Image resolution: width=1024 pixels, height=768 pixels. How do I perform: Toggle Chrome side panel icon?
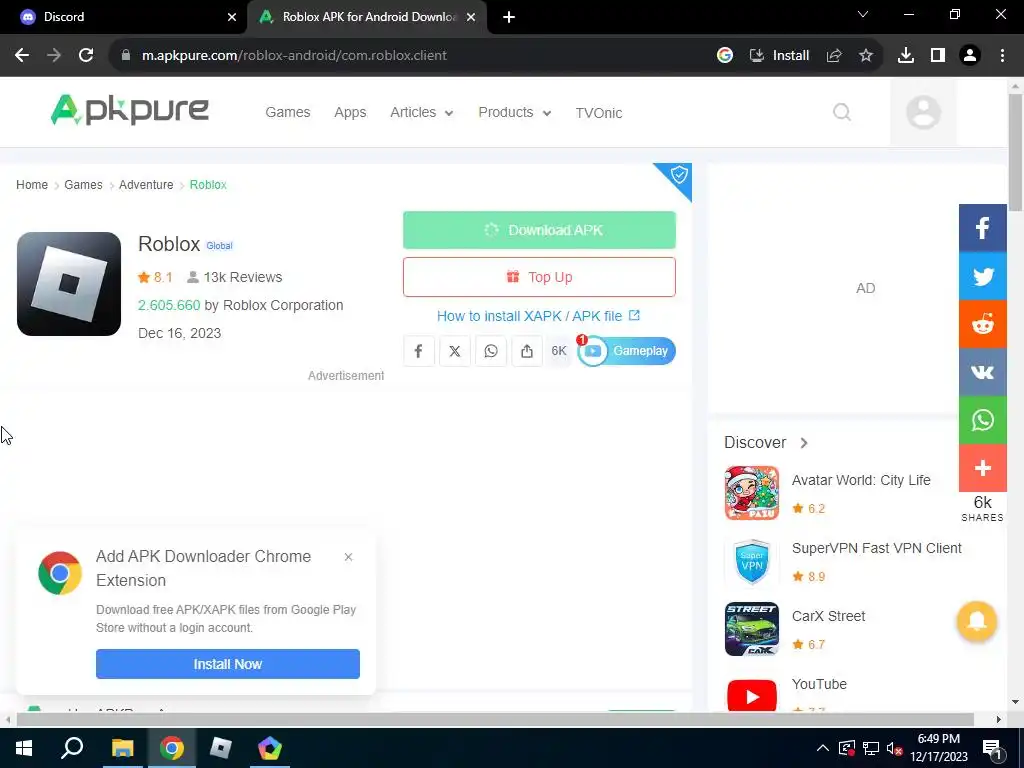click(938, 56)
